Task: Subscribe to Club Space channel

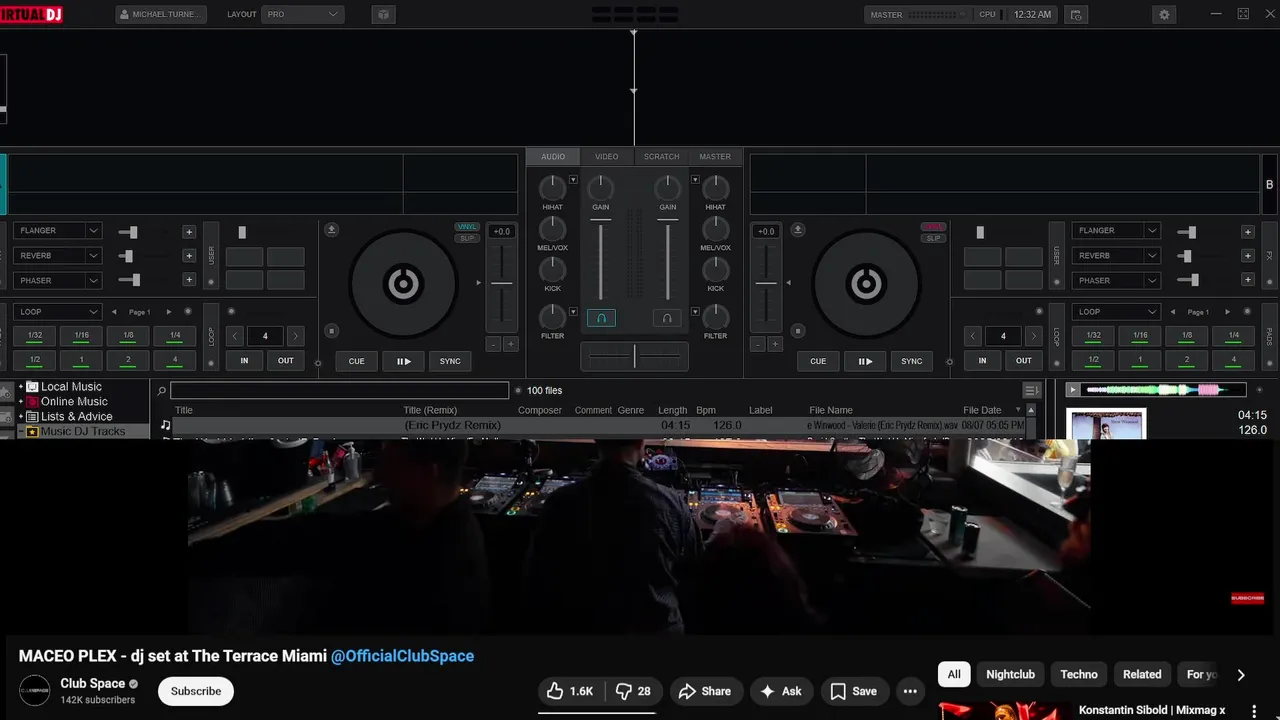Action: pos(196,691)
